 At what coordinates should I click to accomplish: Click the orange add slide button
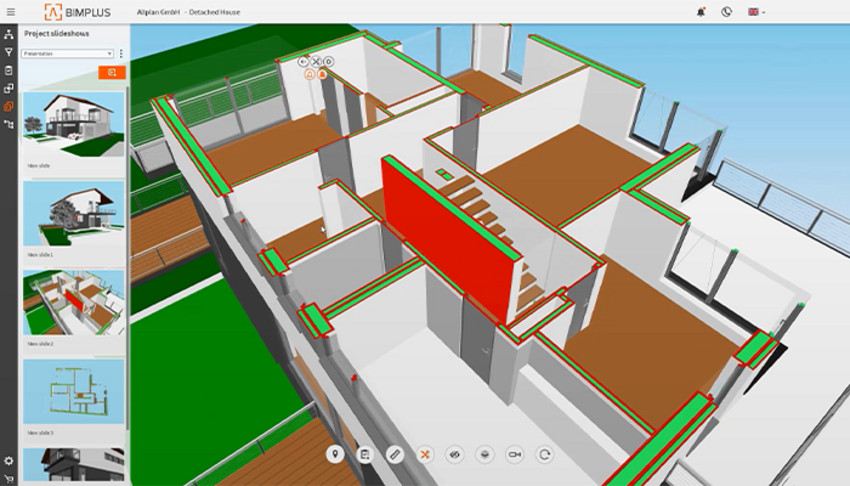pyautogui.click(x=111, y=72)
